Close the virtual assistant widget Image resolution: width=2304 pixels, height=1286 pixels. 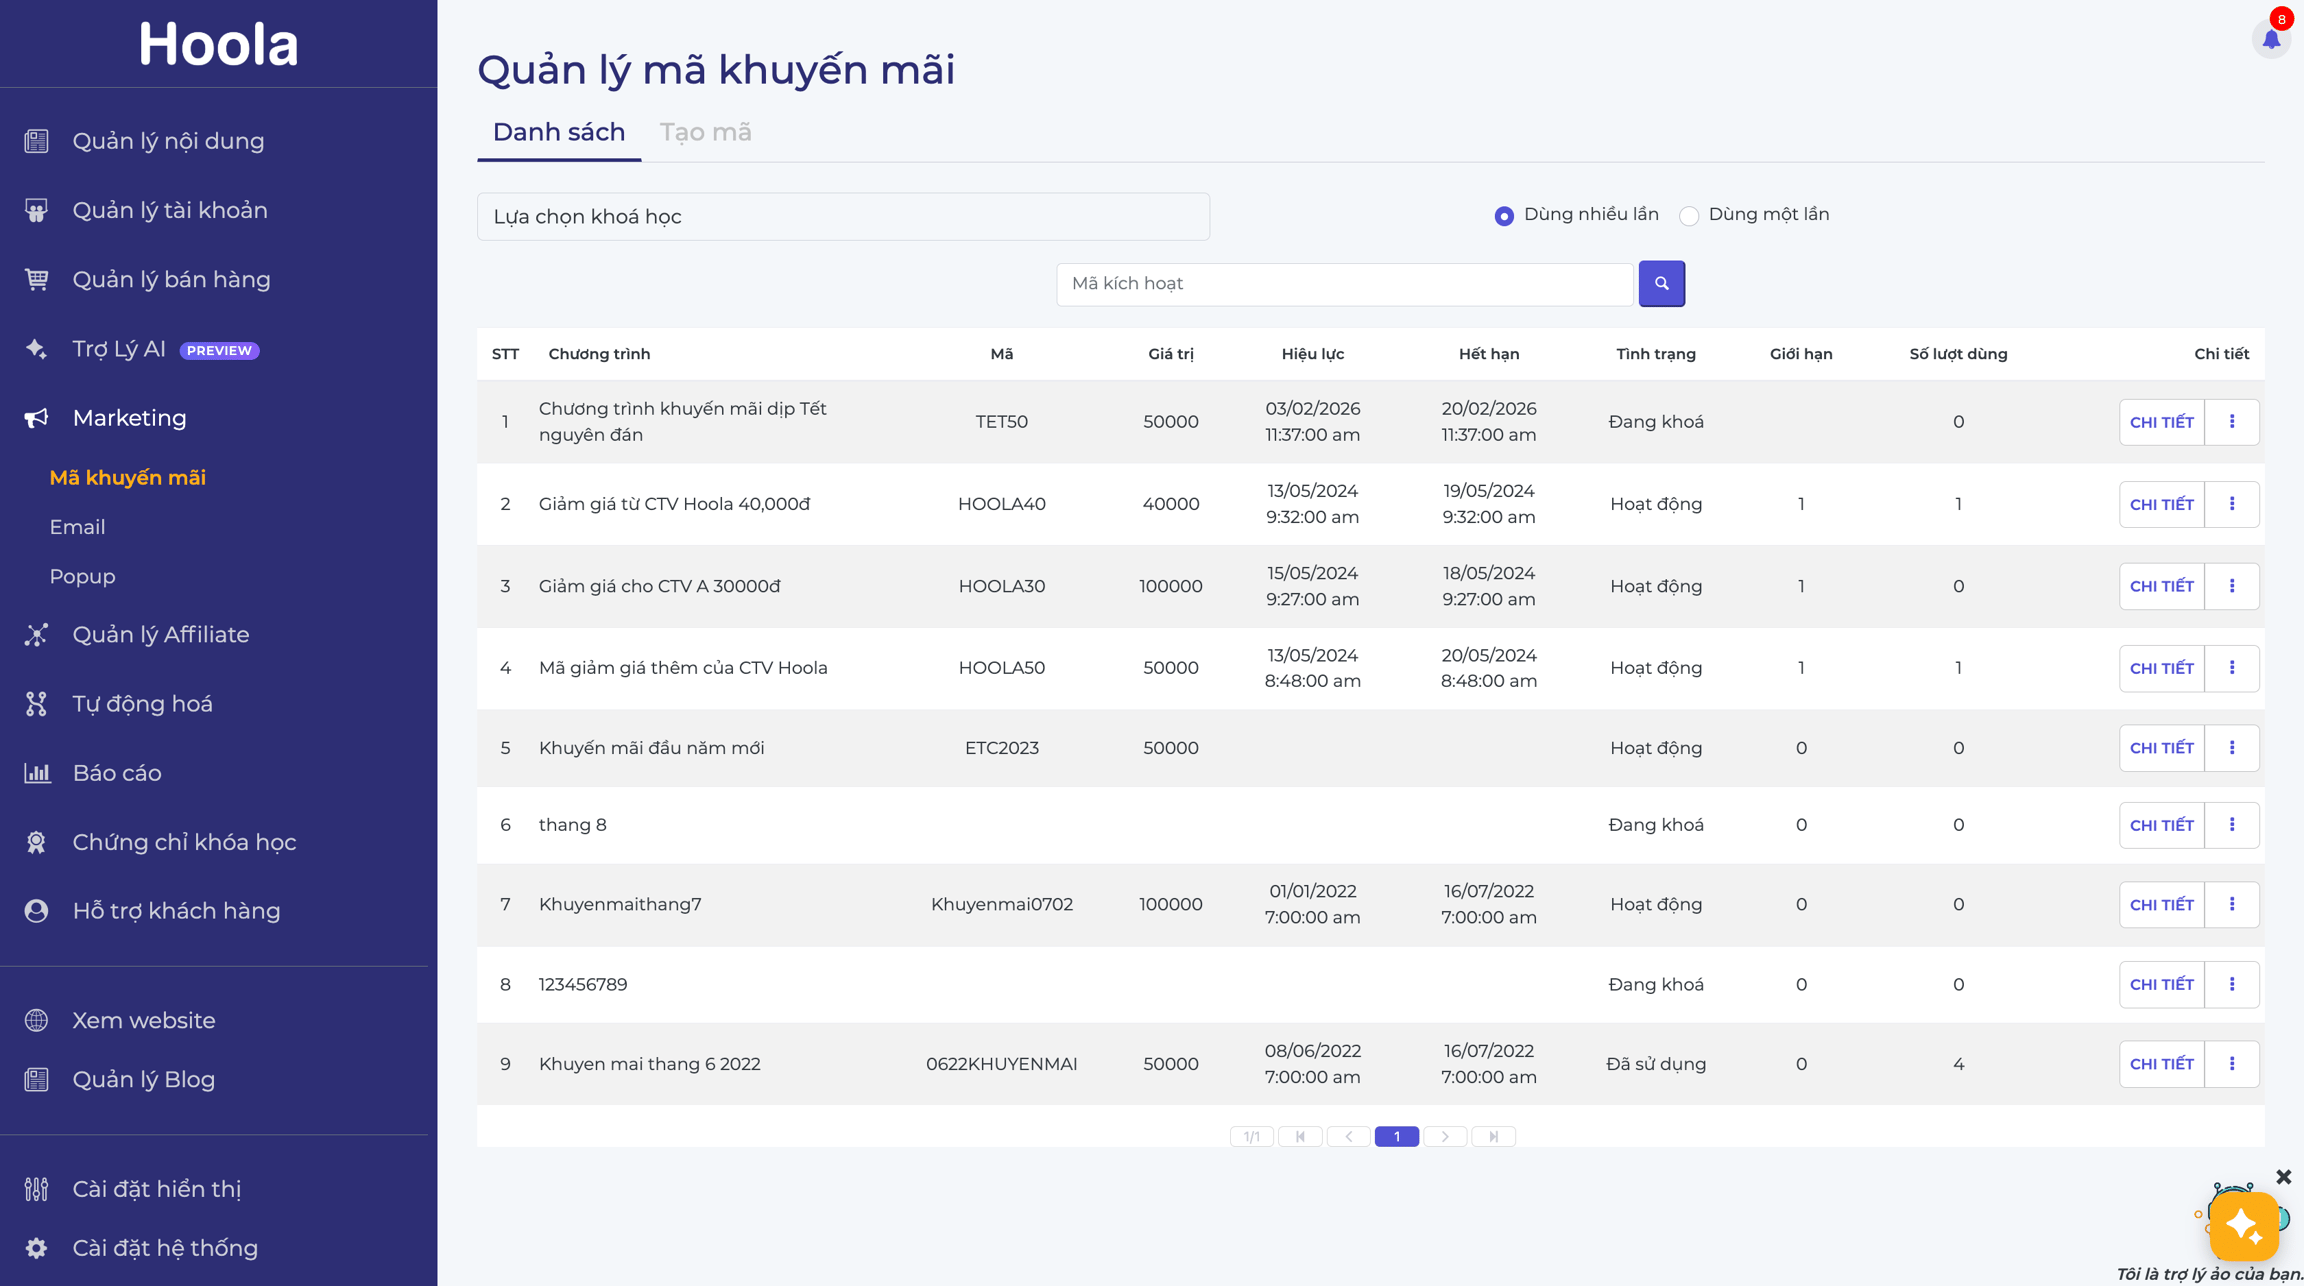tap(2283, 1177)
